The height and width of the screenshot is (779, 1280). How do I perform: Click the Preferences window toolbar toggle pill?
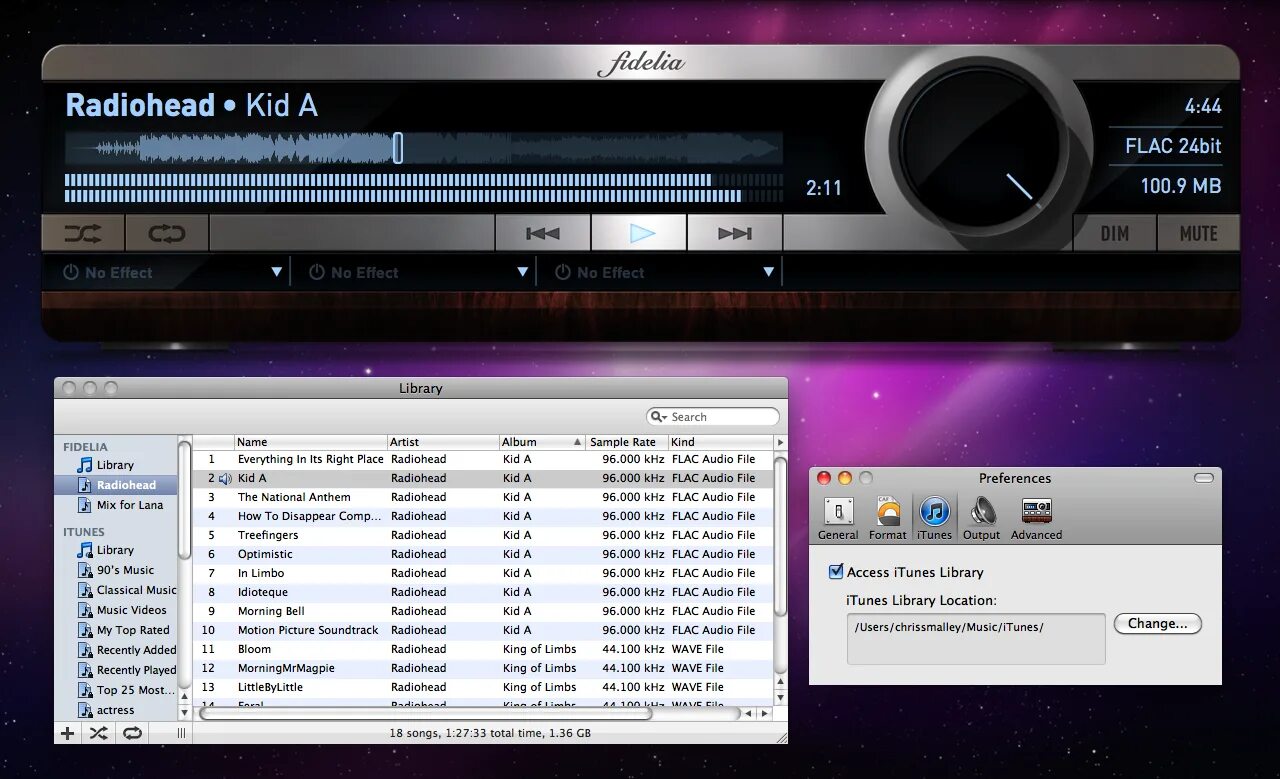(x=1204, y=478)
